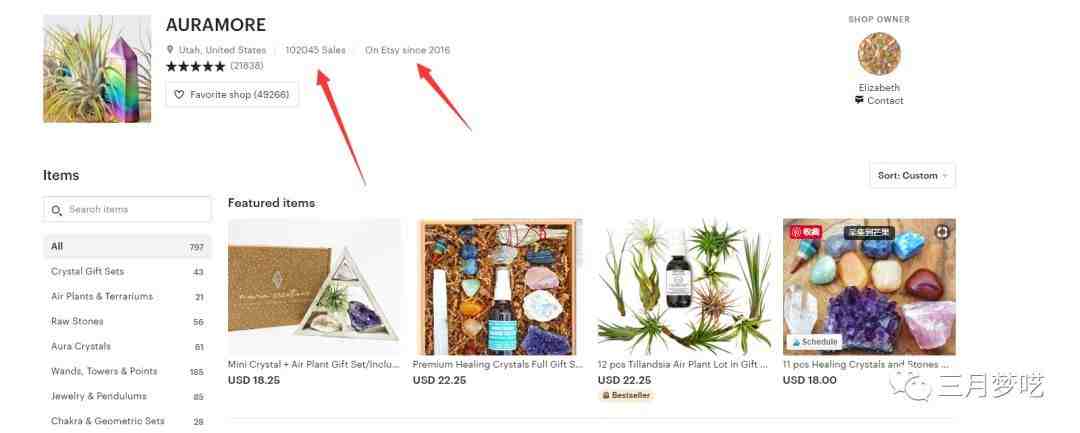The image size is (1080, 433).
Task: Click the message icon next to Contact
Action: (x=859, y=100)
